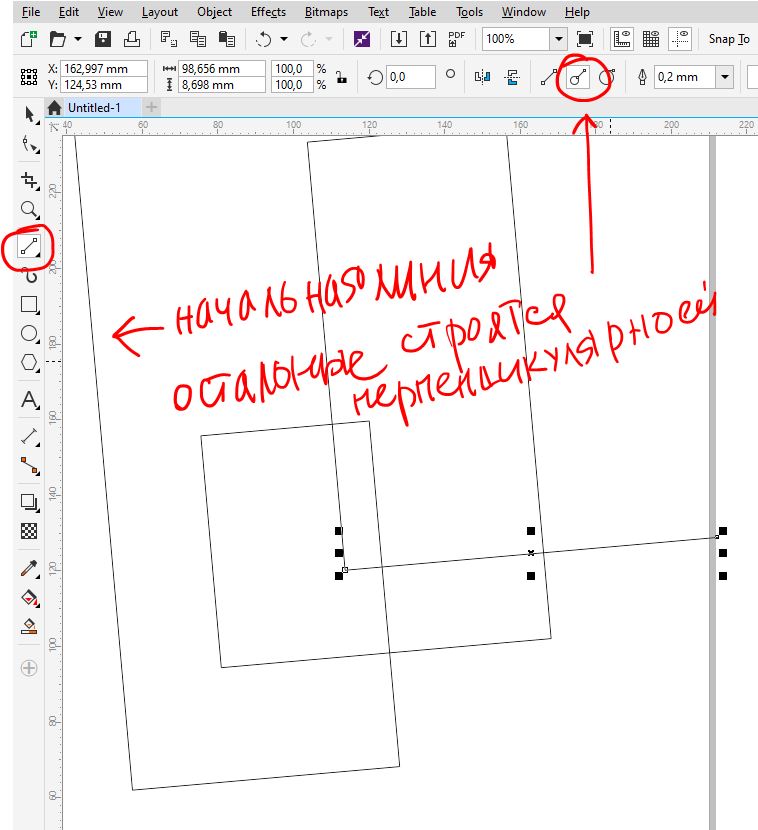Select the Crop tool
758x830 pixels.
29,181
